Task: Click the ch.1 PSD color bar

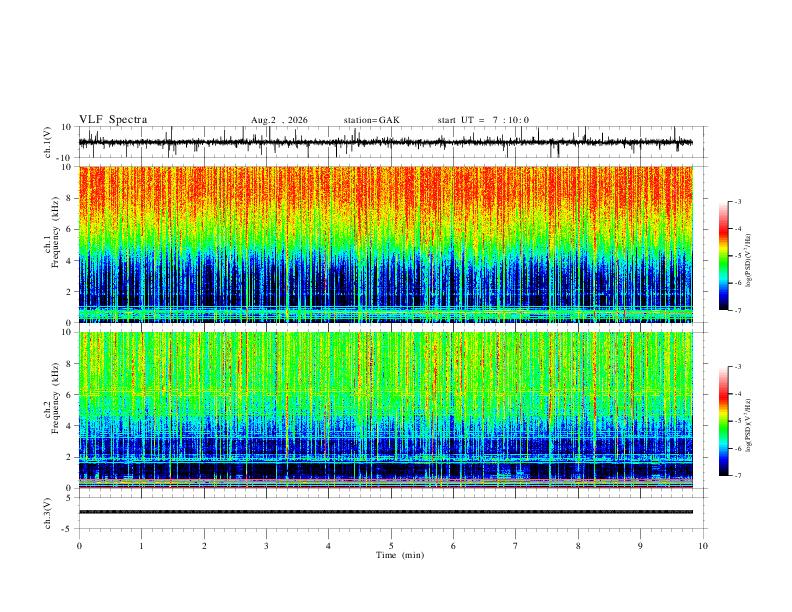Action: pos(723,256)
